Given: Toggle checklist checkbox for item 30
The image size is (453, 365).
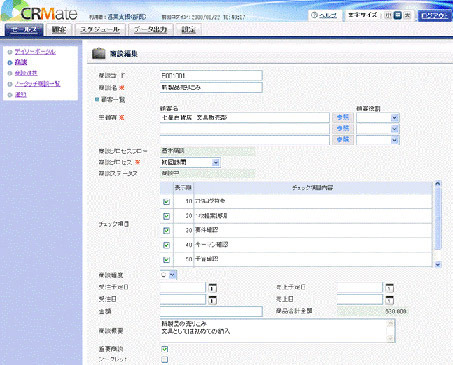Looking at the screenshot, I should tap(166, 231).
